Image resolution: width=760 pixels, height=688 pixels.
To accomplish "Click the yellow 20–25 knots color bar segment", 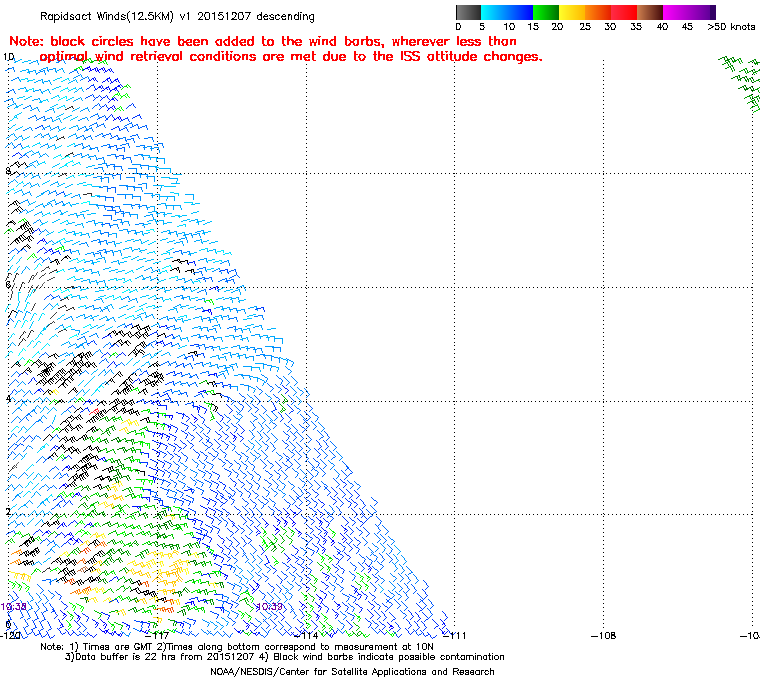I will [x=572, y=12].
